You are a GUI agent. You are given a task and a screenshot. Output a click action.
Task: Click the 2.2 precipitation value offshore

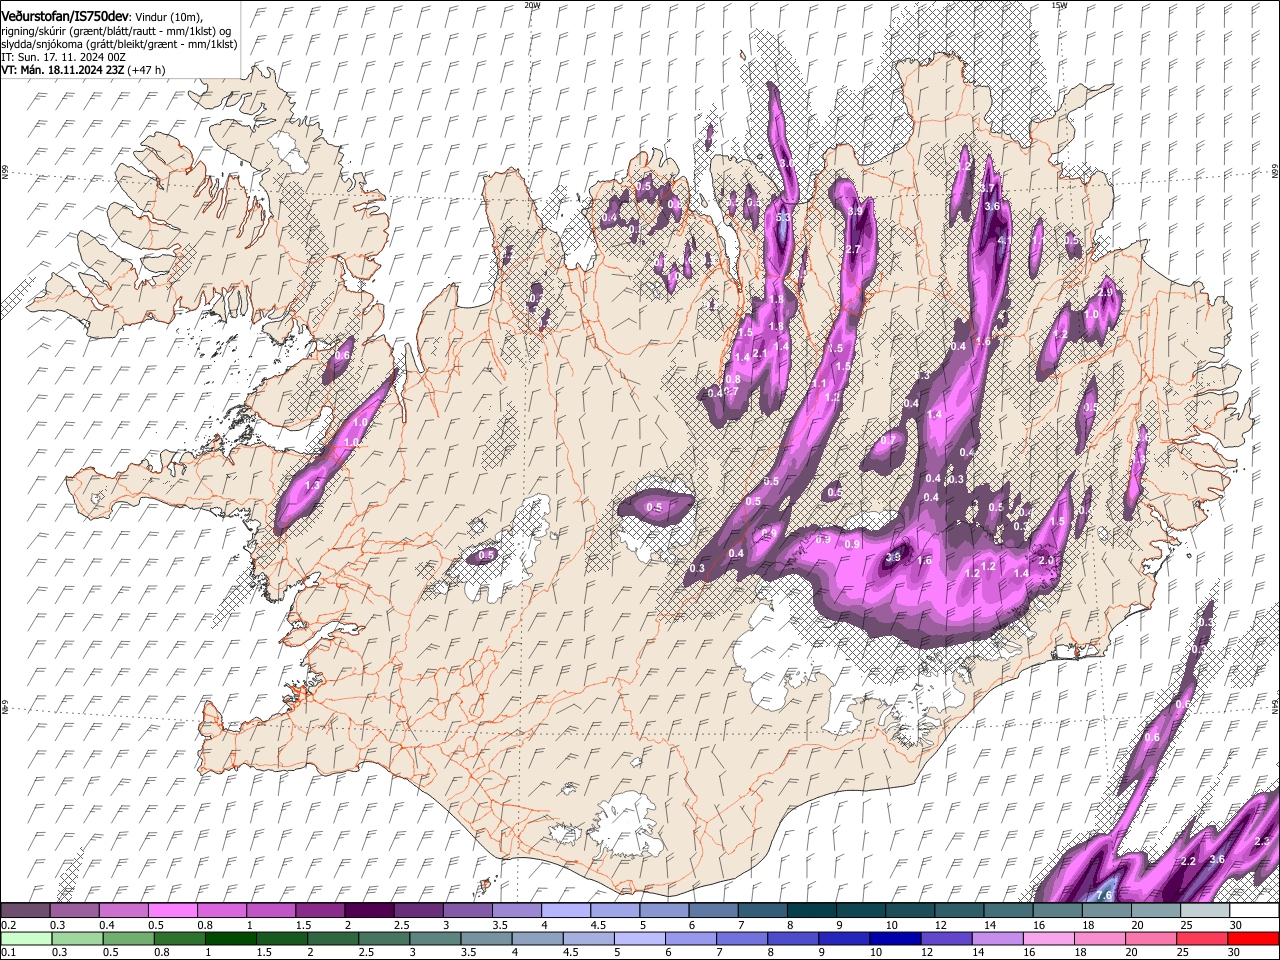click(1188, 861)
